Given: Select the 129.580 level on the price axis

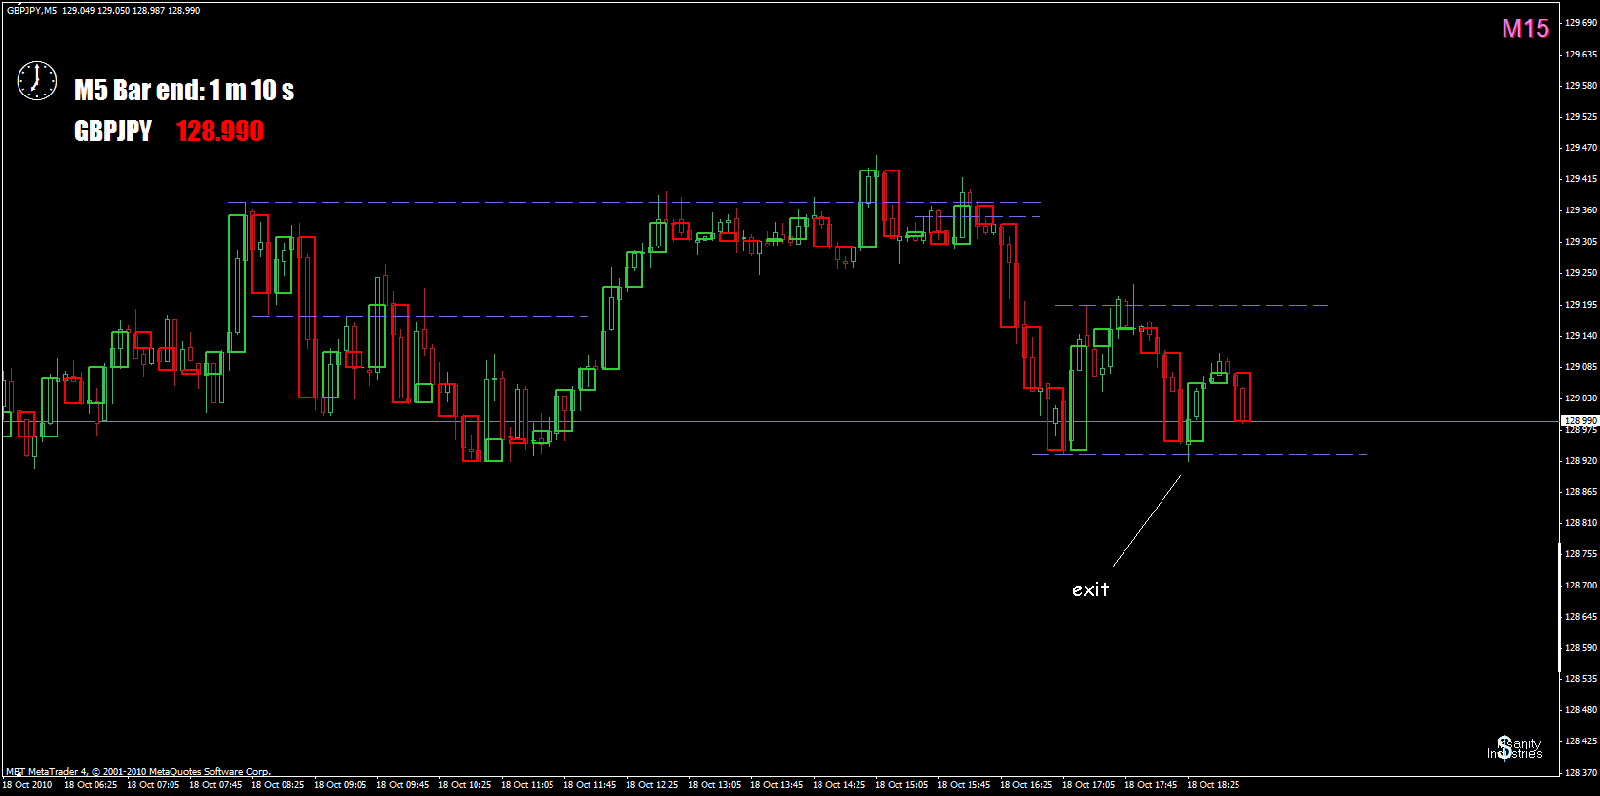Looking at the screenshot, I should [1580, 85].
